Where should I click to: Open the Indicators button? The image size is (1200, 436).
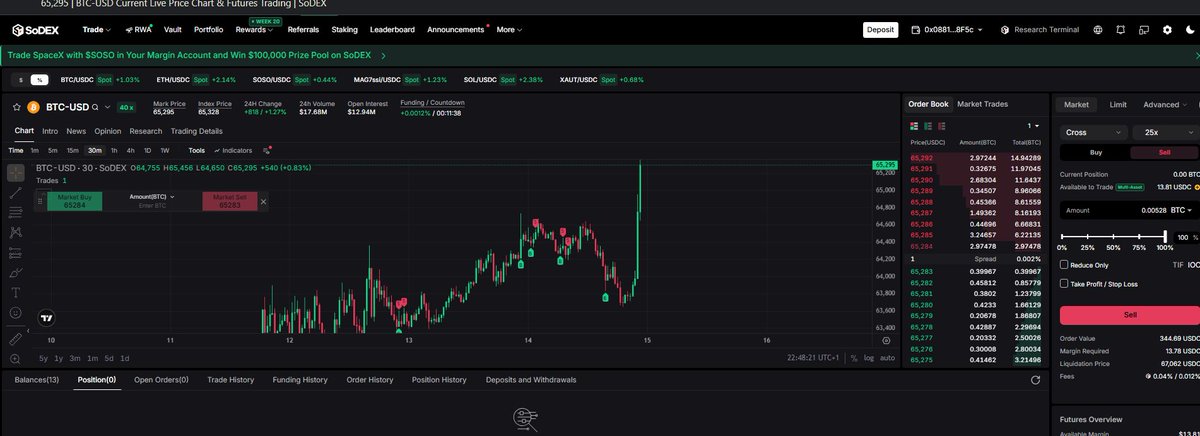234,150
